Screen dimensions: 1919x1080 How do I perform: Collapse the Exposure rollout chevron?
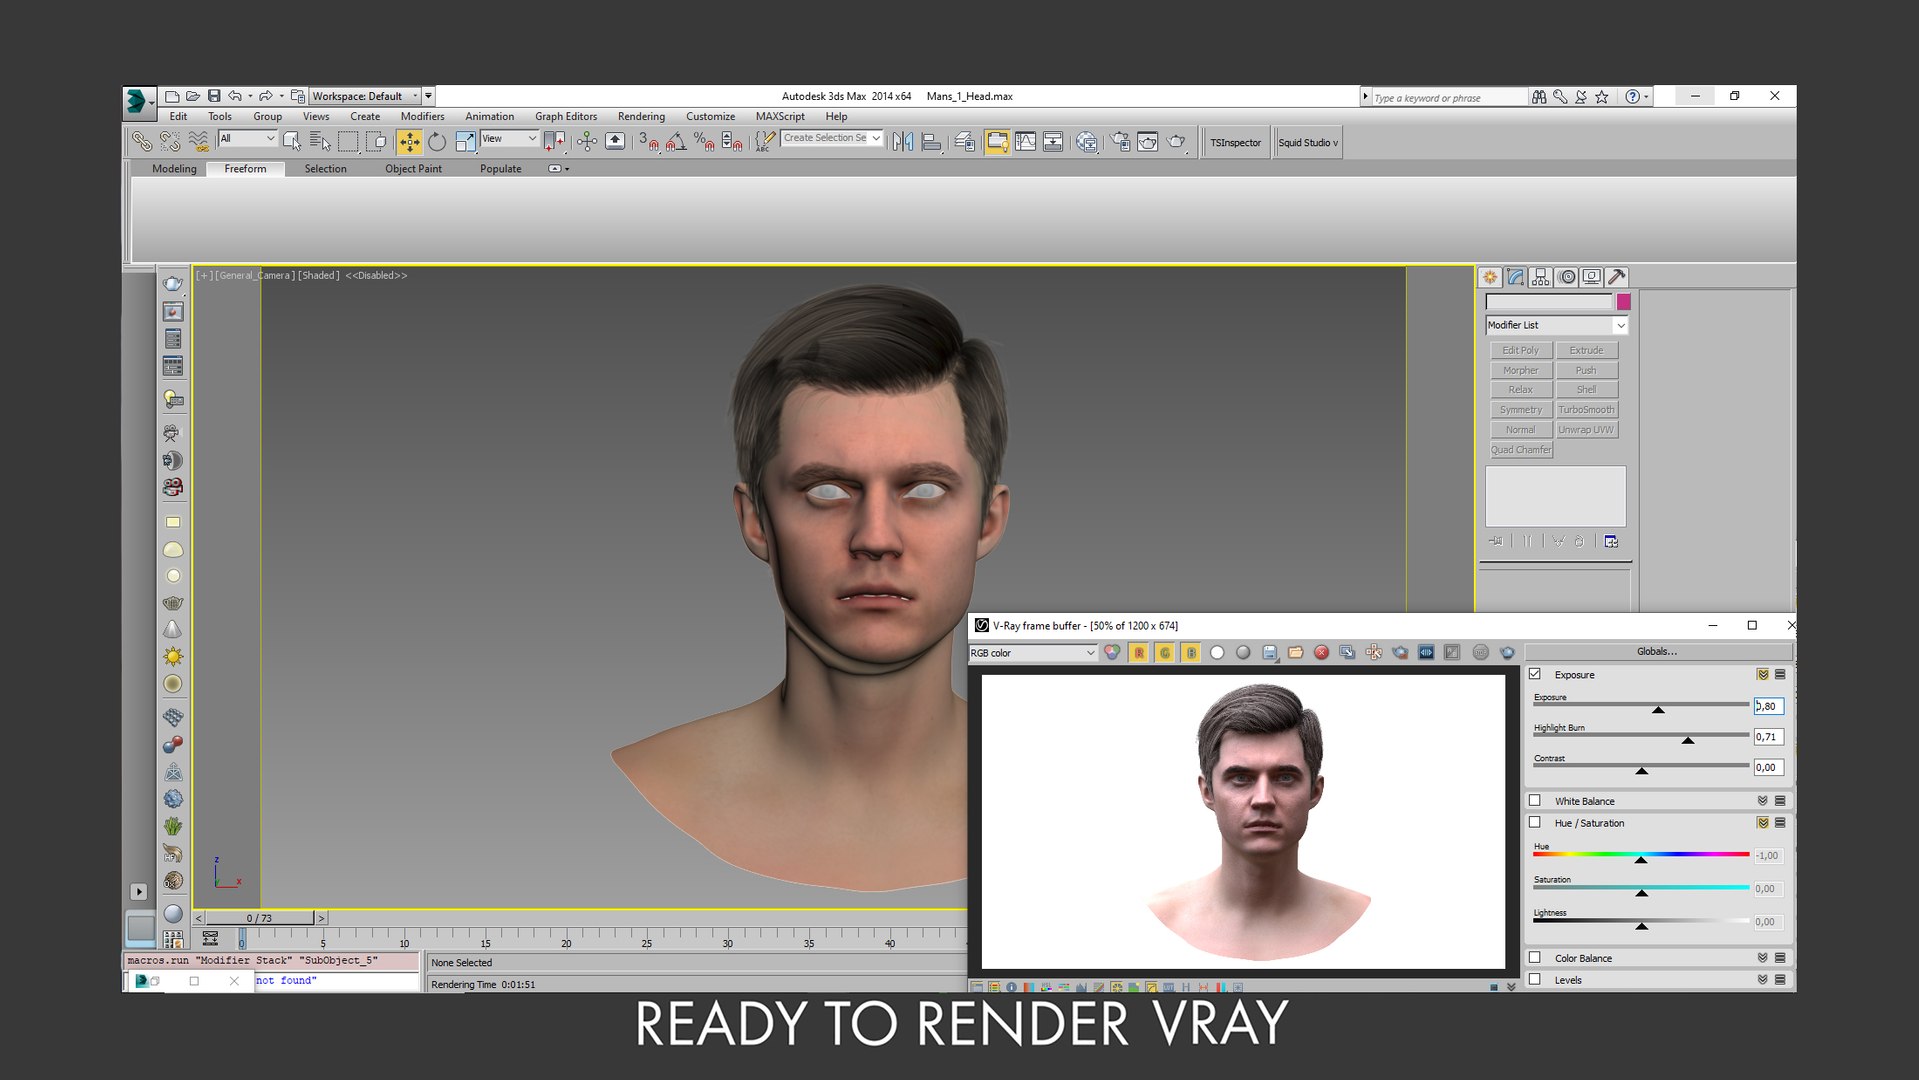pos(1763,674)
